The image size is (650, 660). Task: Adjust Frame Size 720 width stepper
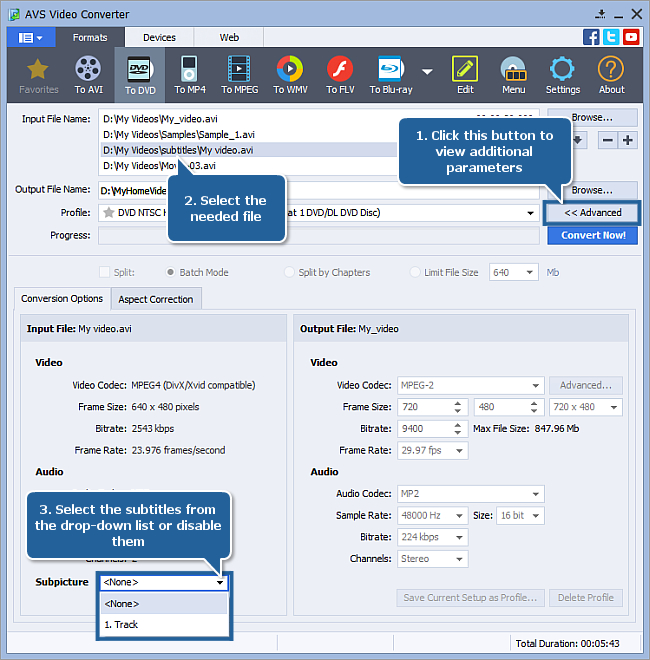[458, 407]
